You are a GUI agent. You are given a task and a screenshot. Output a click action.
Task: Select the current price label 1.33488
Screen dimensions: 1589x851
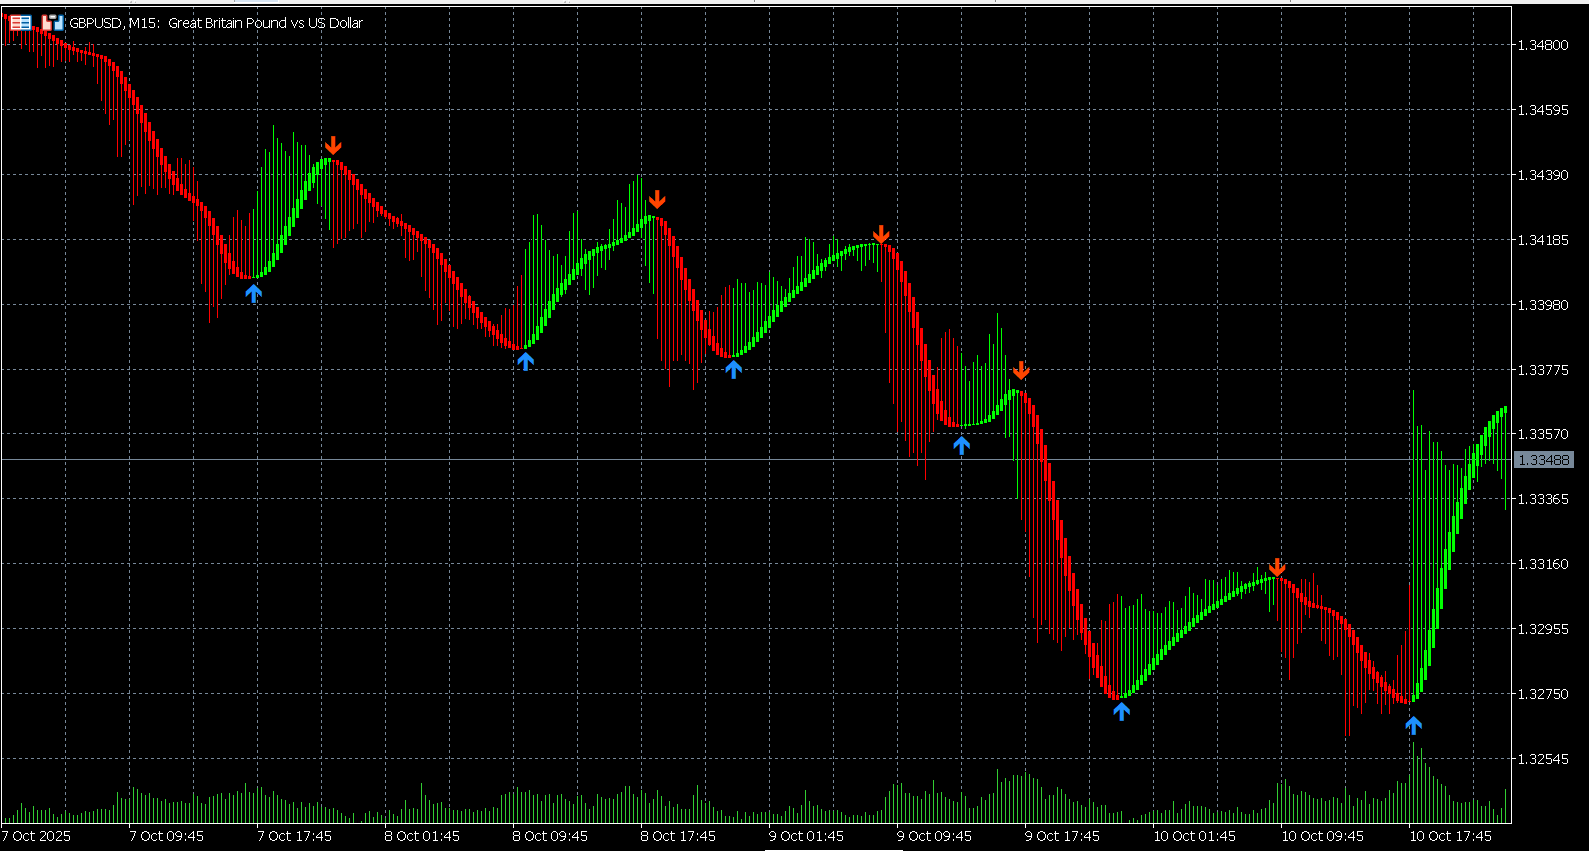(x=1544, y=460)
